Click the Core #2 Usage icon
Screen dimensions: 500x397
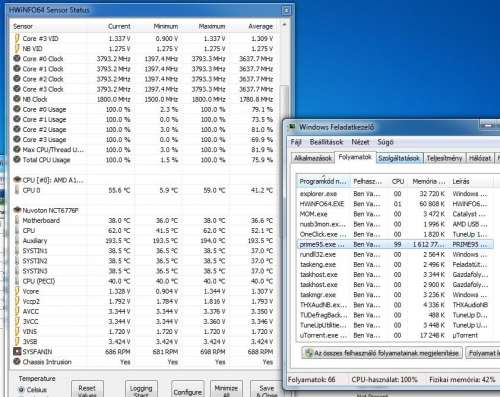pyautogui.click(x=17, y=129)
